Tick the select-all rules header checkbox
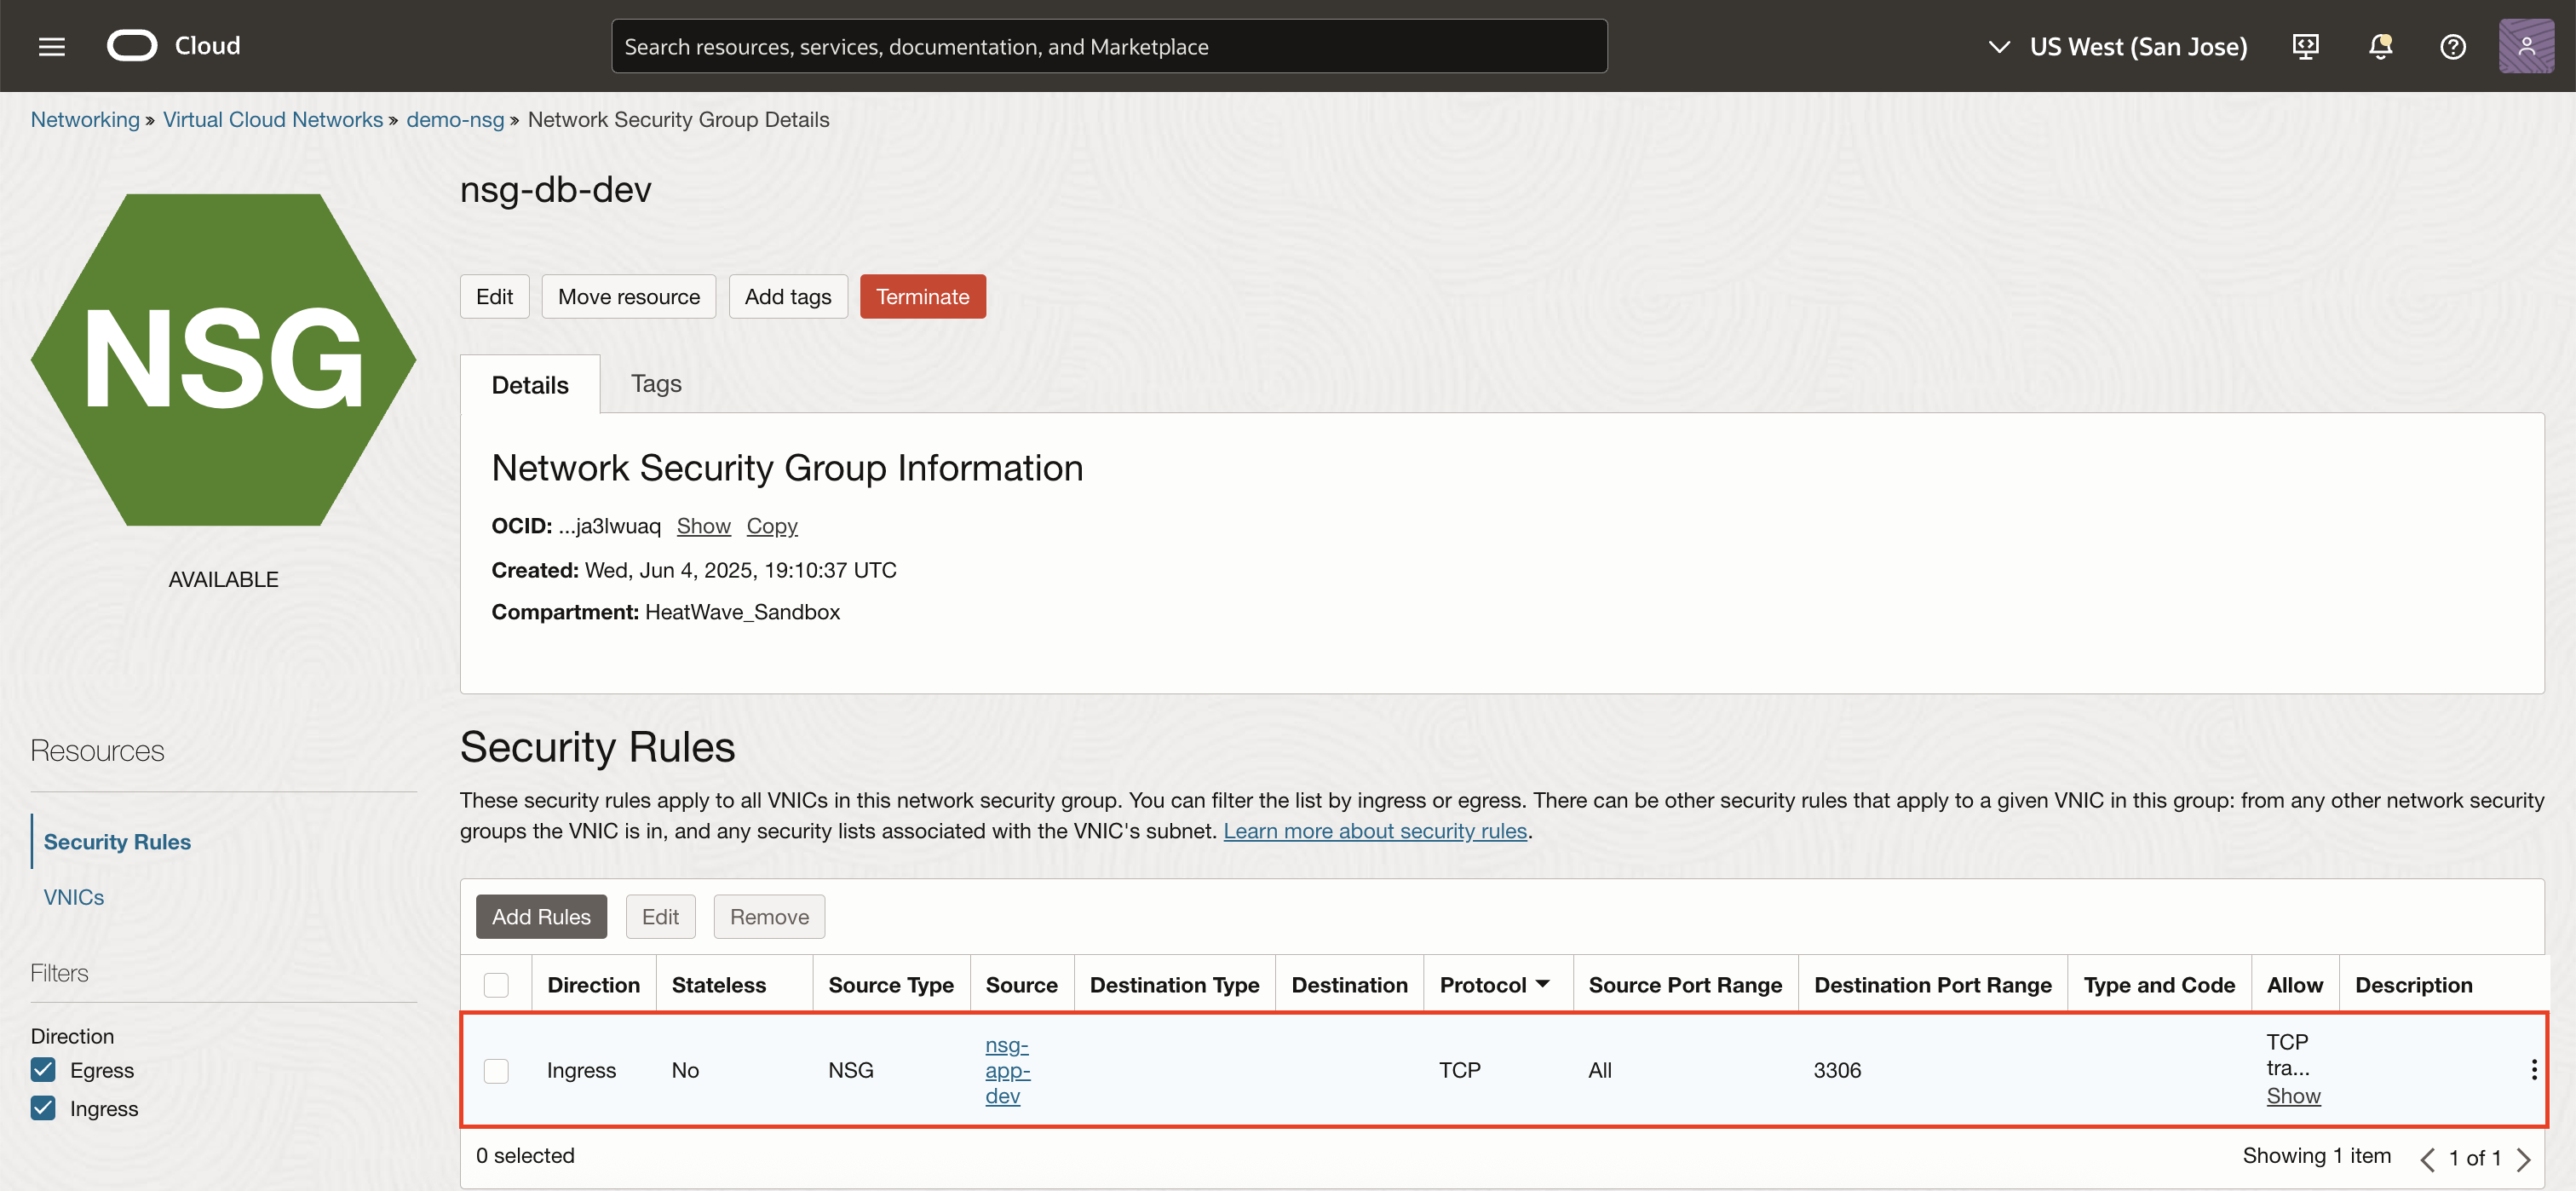Screen dimensions: 2576x1191 pyautogui.click(x=496, y=985)
